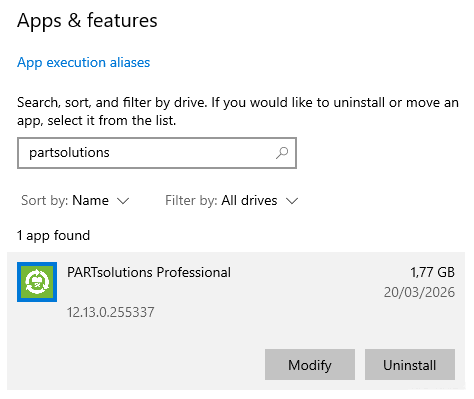Open the App execution aliases link
Viewport: 474px width, 399px height.
[x=83, y=63]
